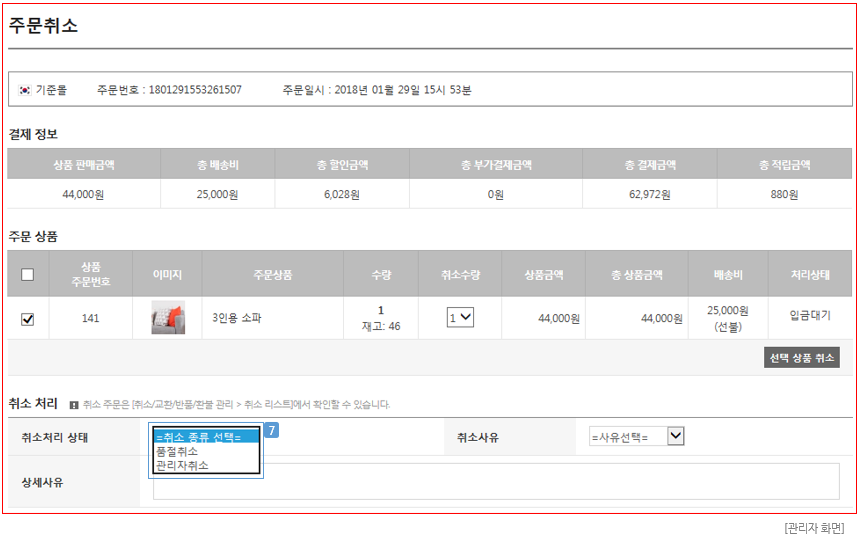
Task: Focus the 상세사유 detail text field
Action: coord(496,482)
